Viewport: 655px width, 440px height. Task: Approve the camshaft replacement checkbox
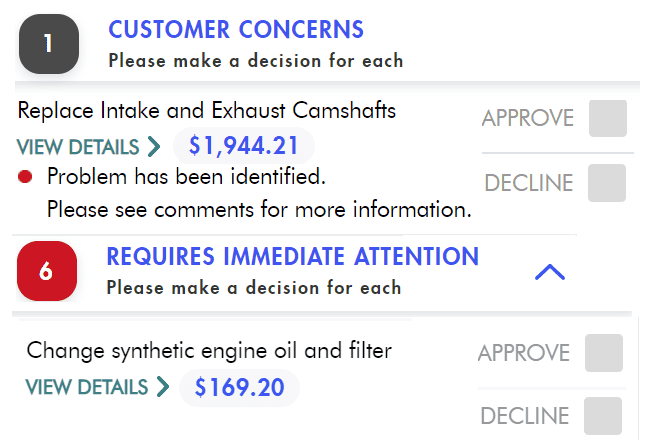pos(607,118)
